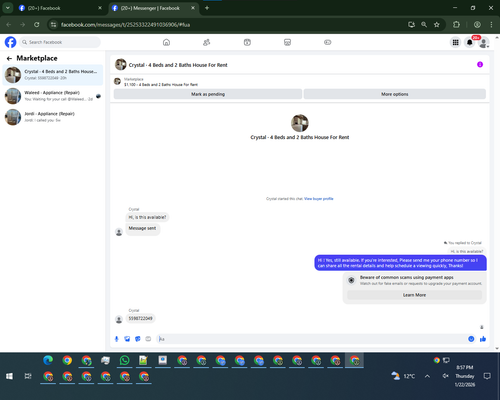This screenshot has height=400, width=500.
Task: Open Waleed Appliance Repair conversation
Action: point(53,96)
